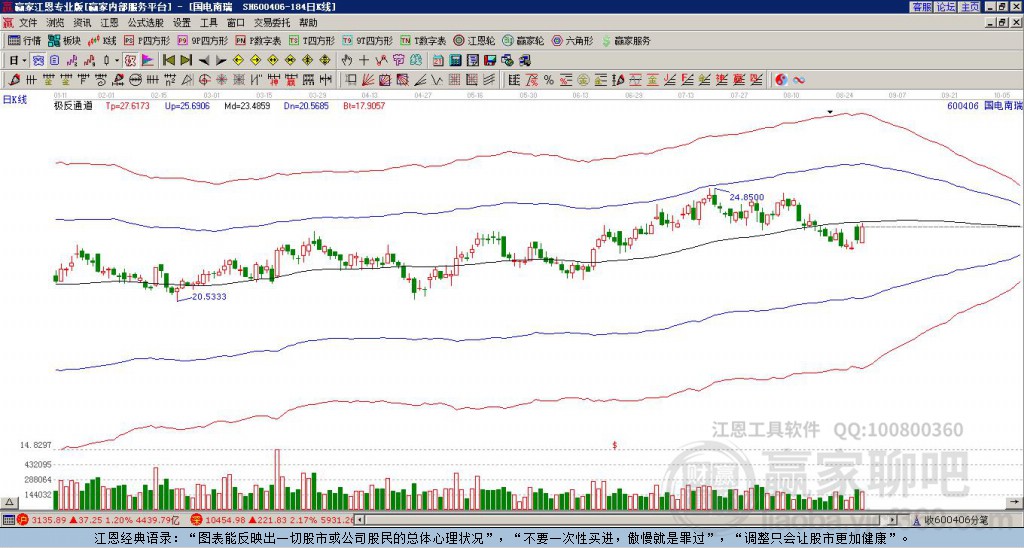Open the 赢家轮 wheel tool

tap(524, 40)
